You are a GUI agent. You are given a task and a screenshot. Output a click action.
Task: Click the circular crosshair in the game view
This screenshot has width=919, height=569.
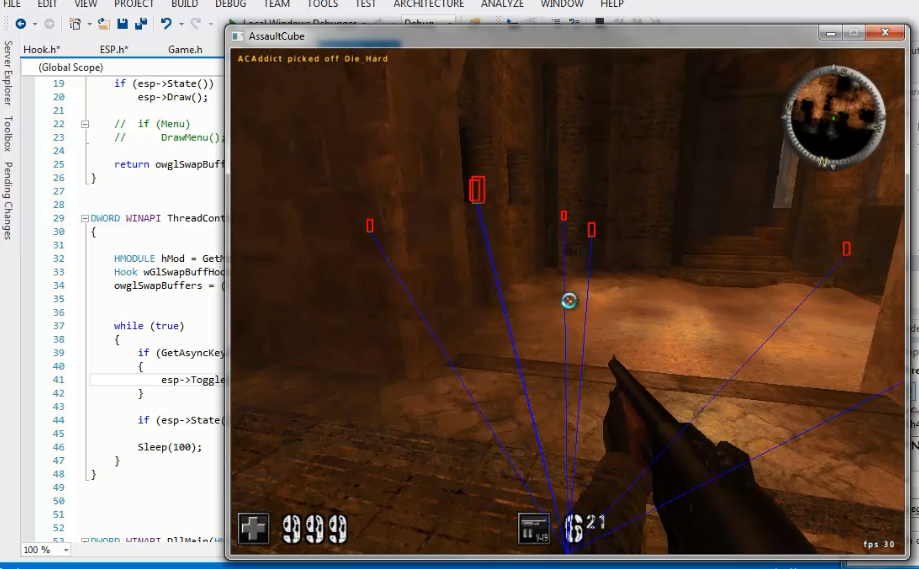coord(569,301)
